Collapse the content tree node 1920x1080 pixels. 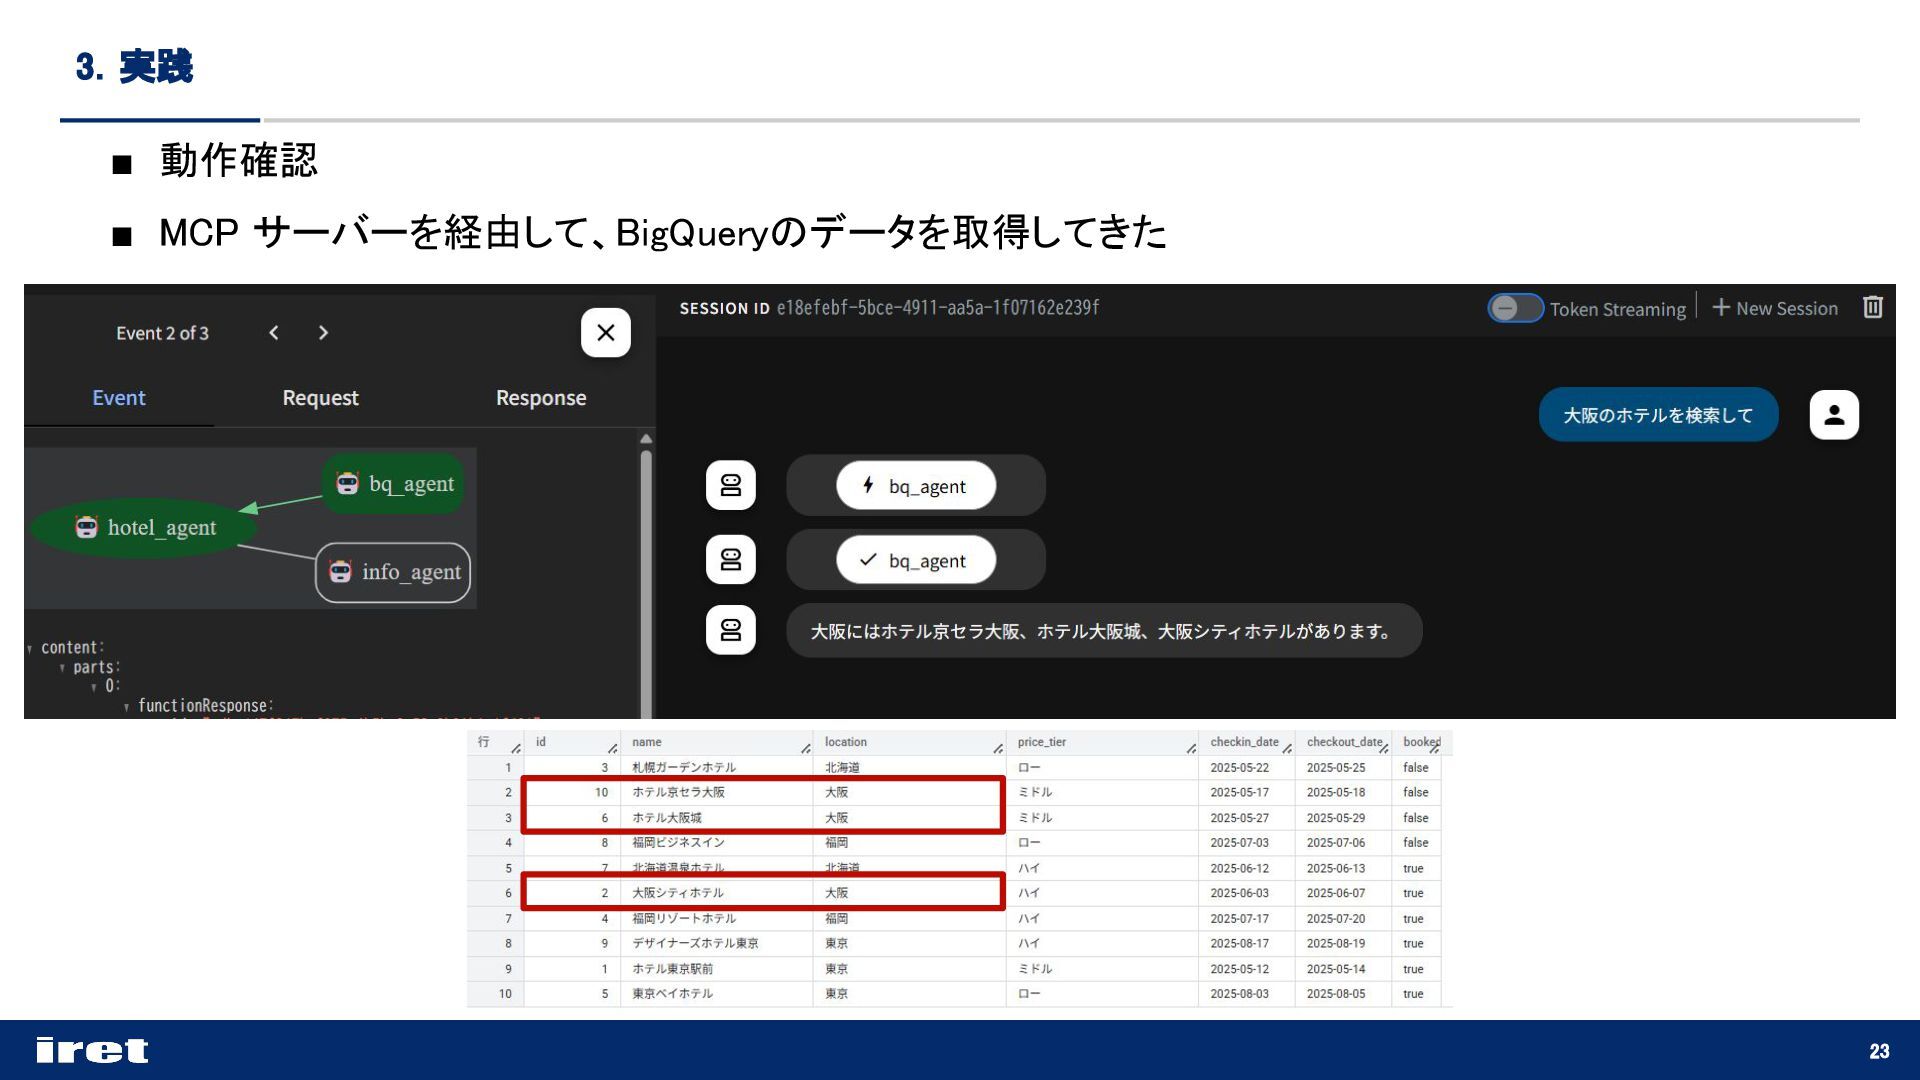point(30,649)
